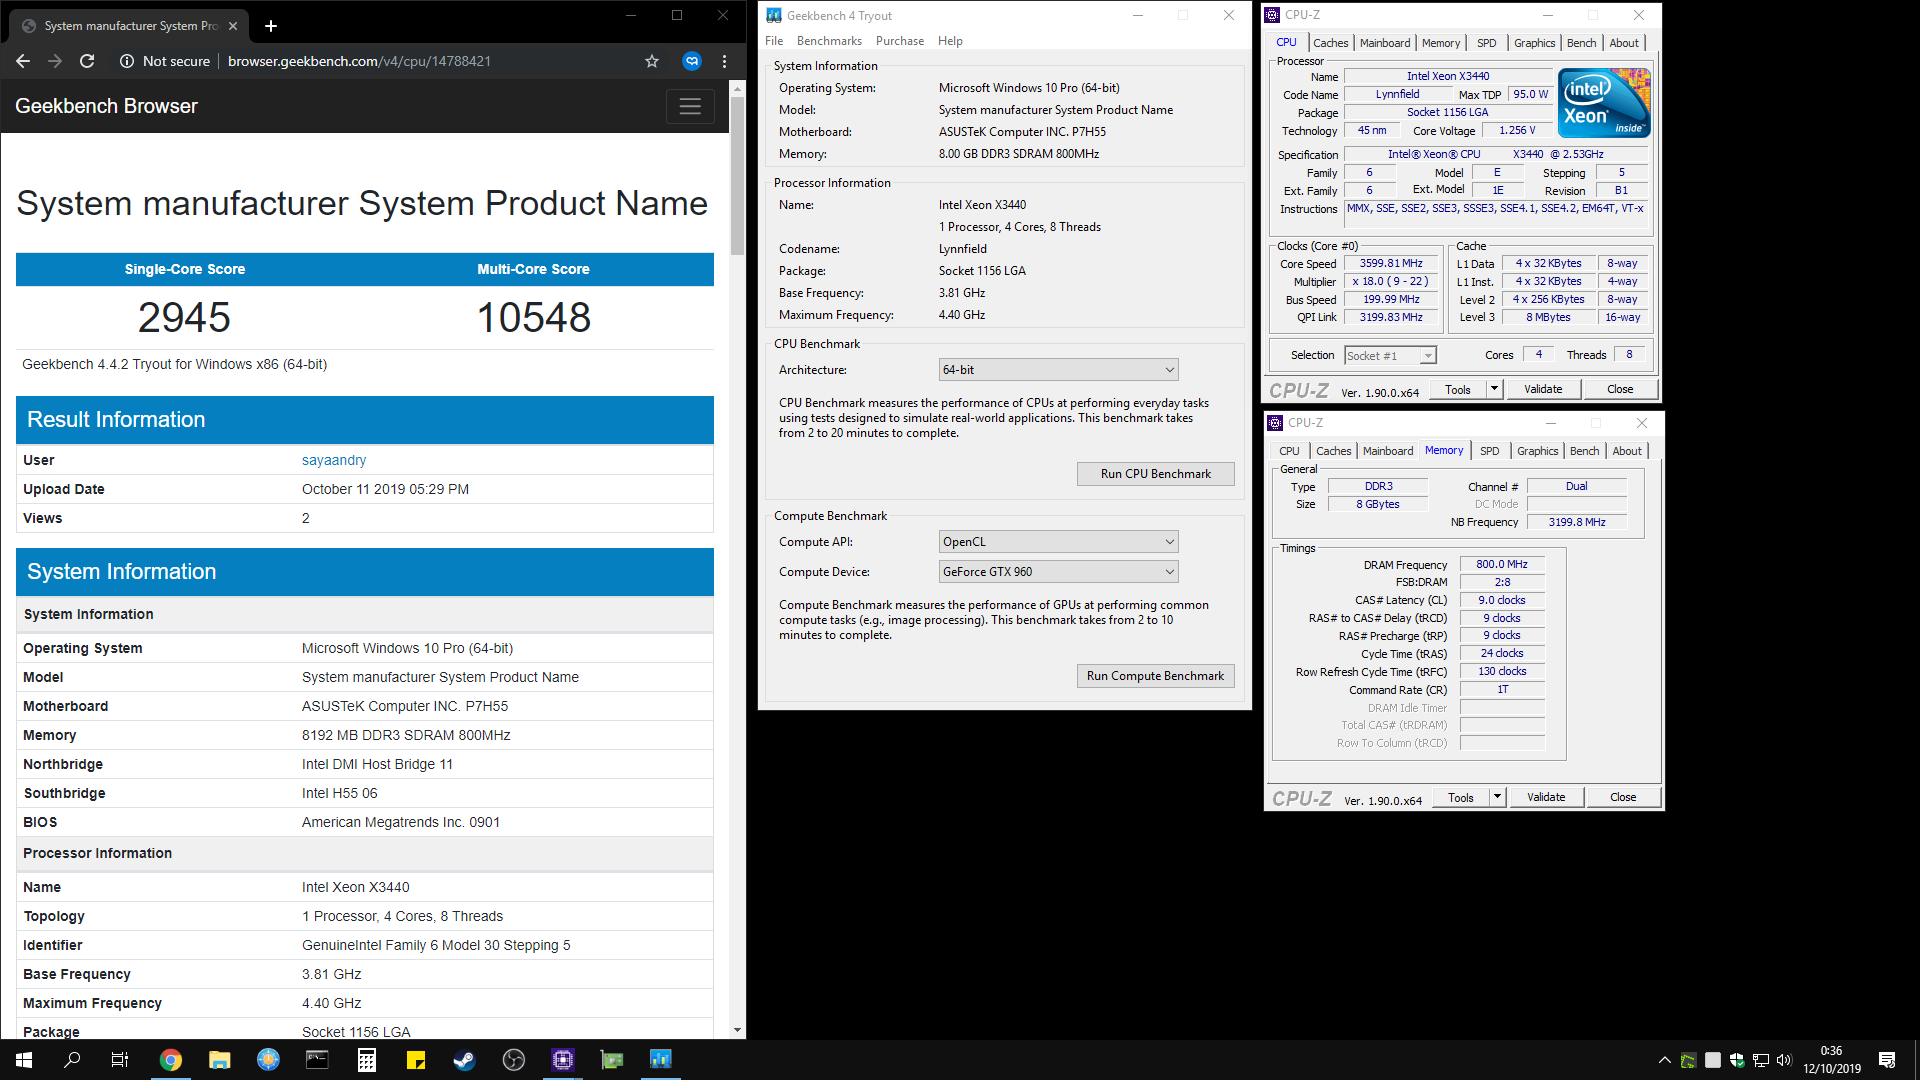
Task: Open Chrome three-dot menu
Action: pyautogui.click(x=725, y=61)
